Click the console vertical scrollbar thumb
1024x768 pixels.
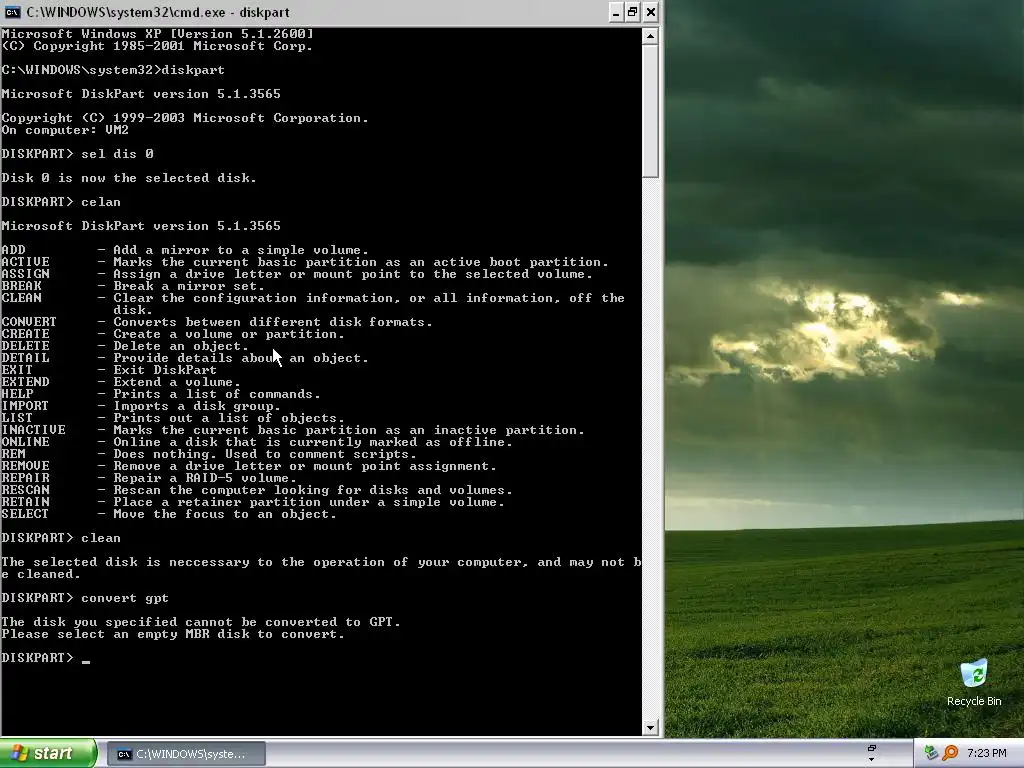click(650, 110)
